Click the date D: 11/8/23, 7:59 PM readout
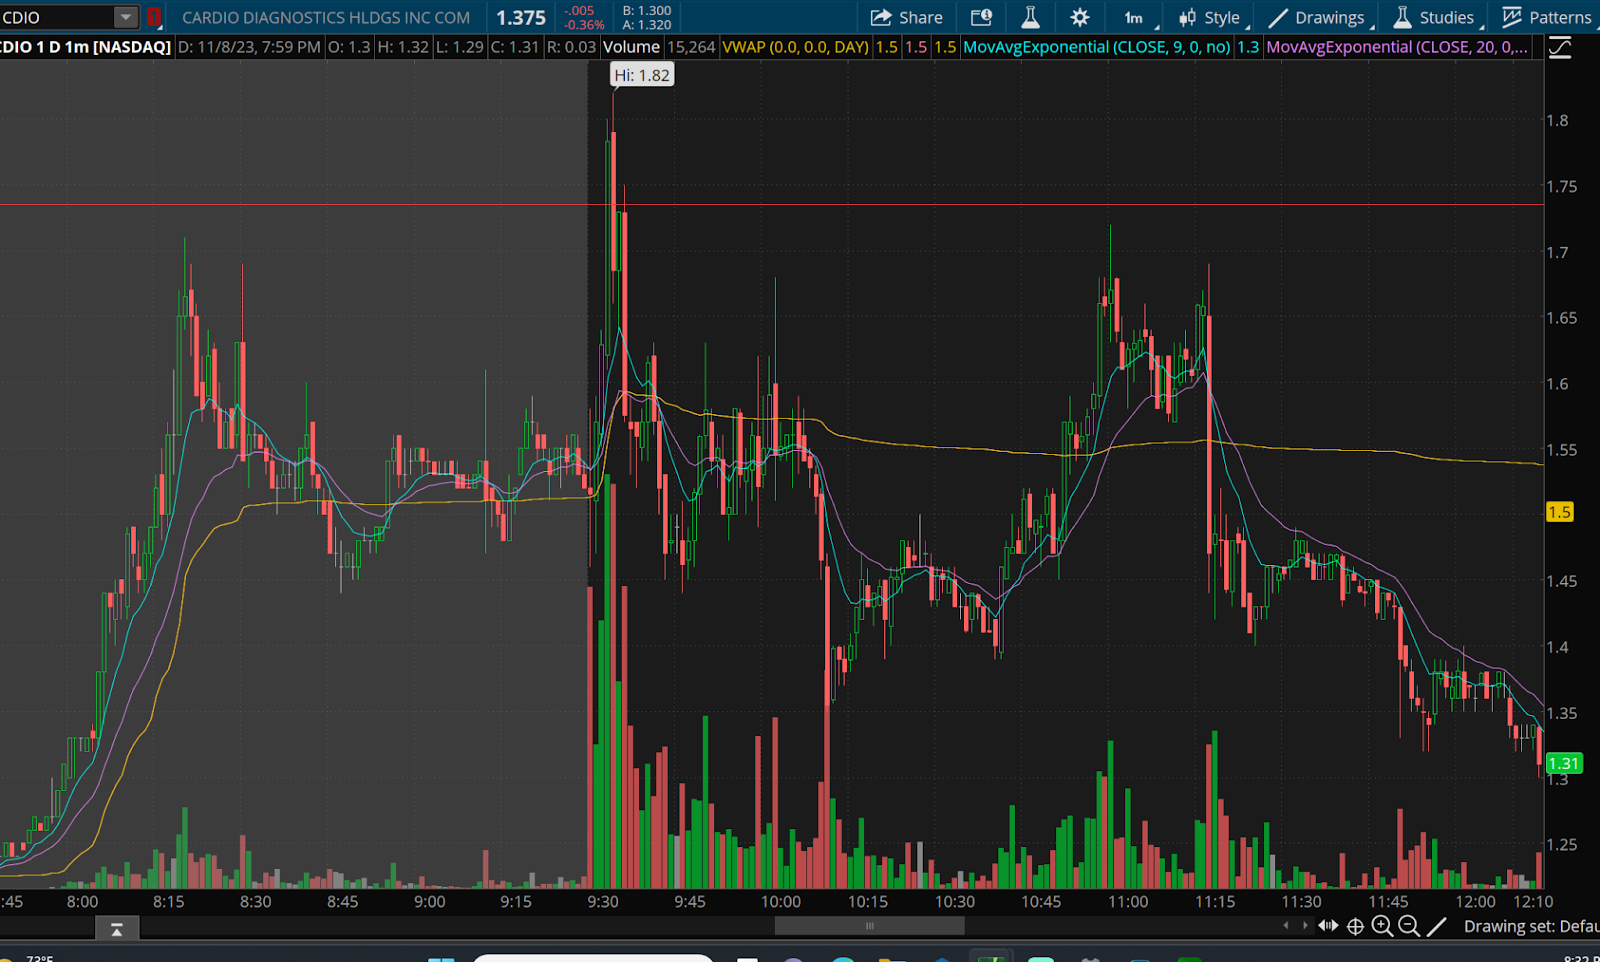The width and height of the screenshot is (1600, 962). click(249, 47)
